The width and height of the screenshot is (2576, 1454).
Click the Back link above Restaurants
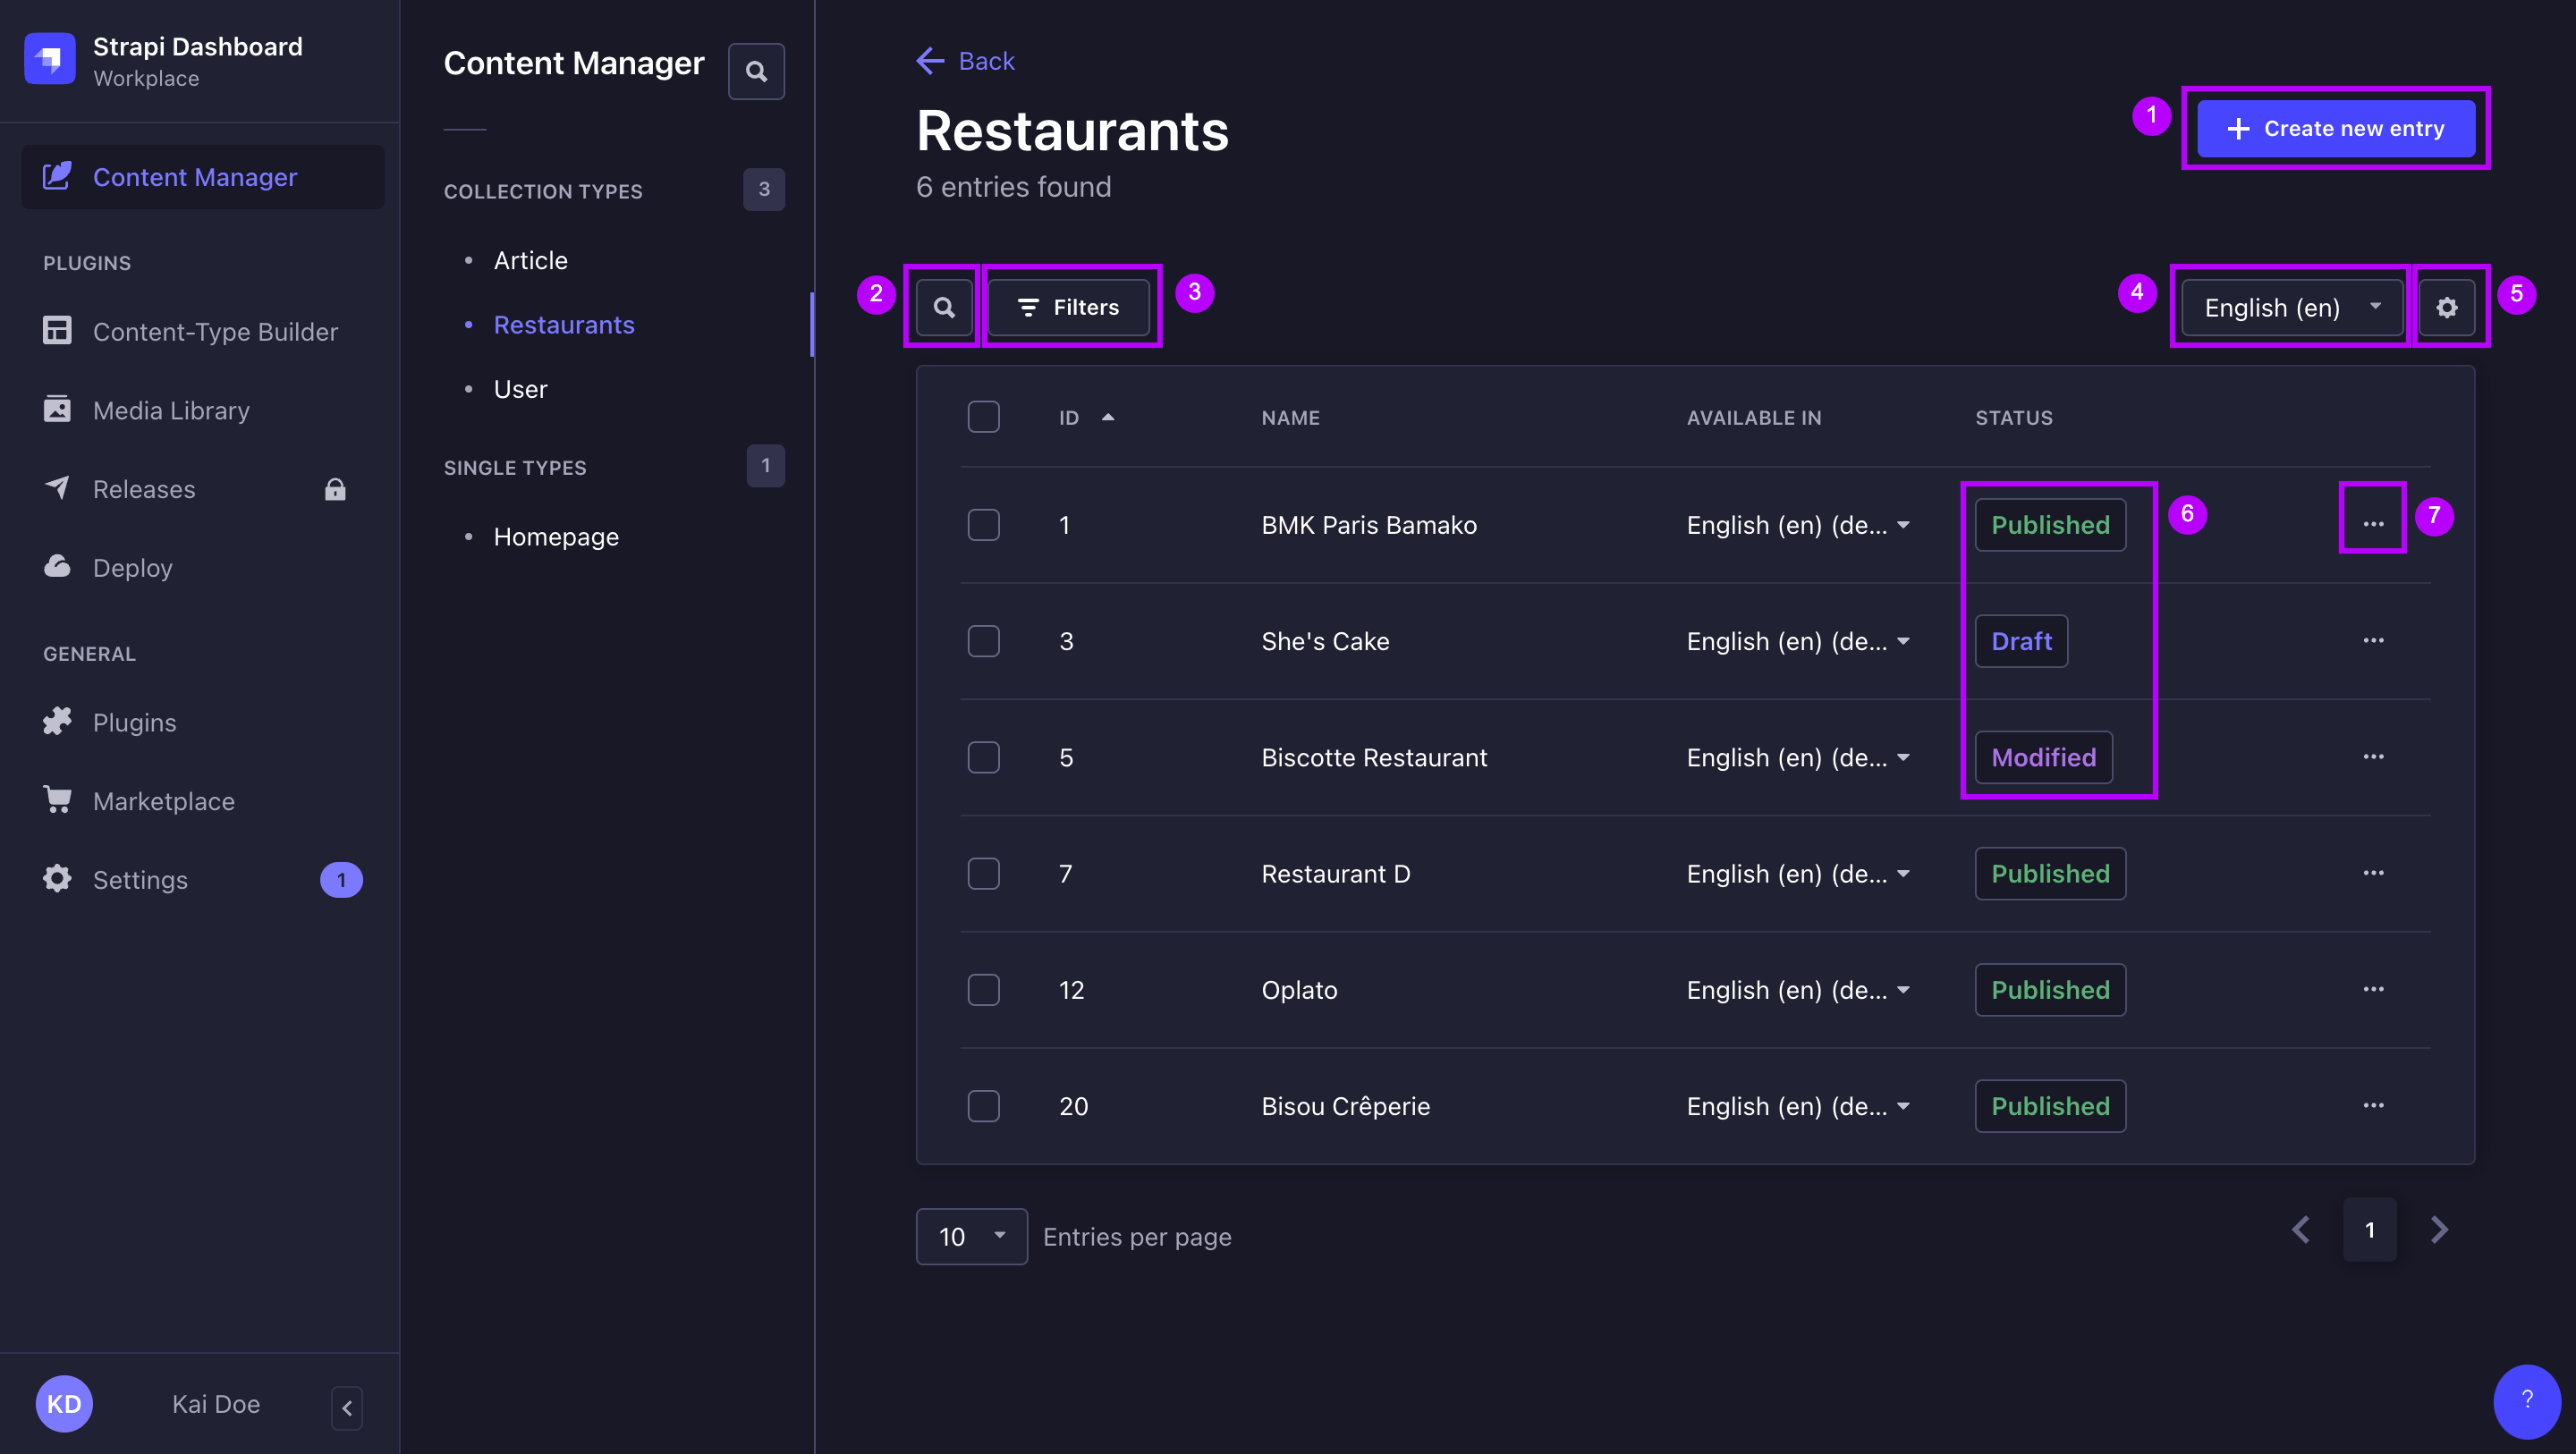click(x=965, y=60)
